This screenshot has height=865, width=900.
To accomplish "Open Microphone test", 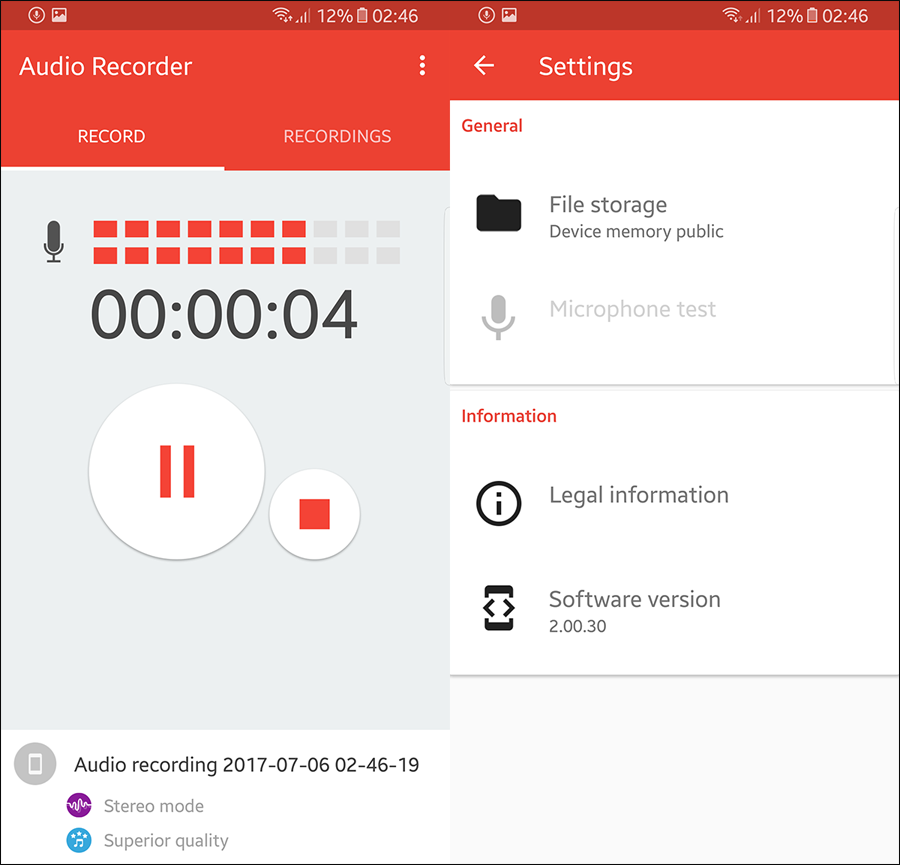I will pyautogui.click(x=632, y=309).
